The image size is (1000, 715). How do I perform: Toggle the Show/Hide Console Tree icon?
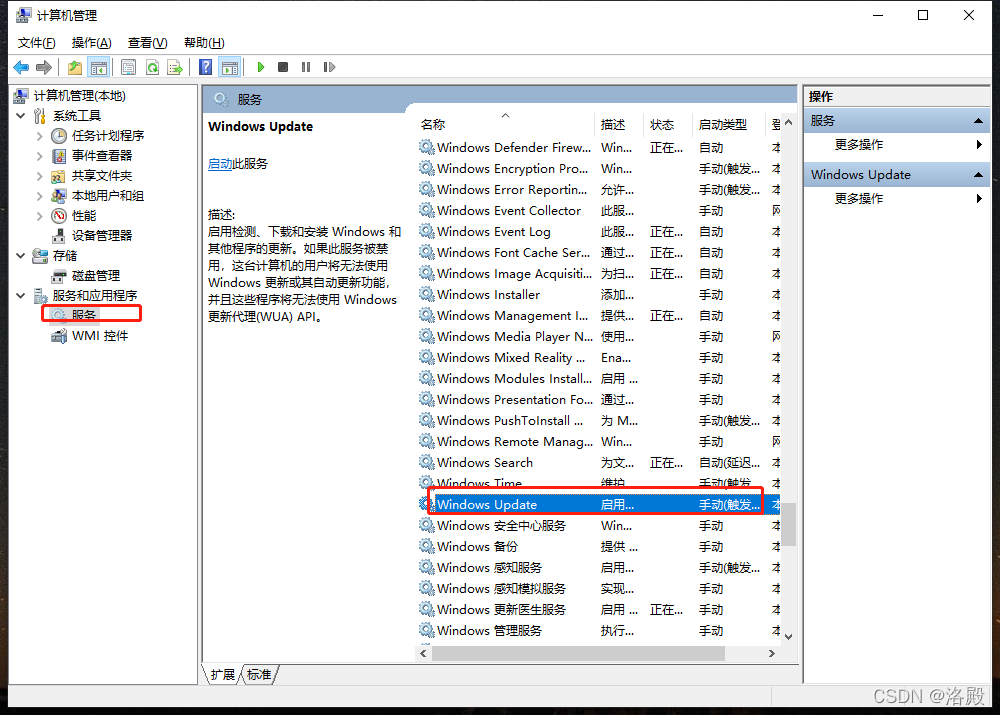(98, 67)
